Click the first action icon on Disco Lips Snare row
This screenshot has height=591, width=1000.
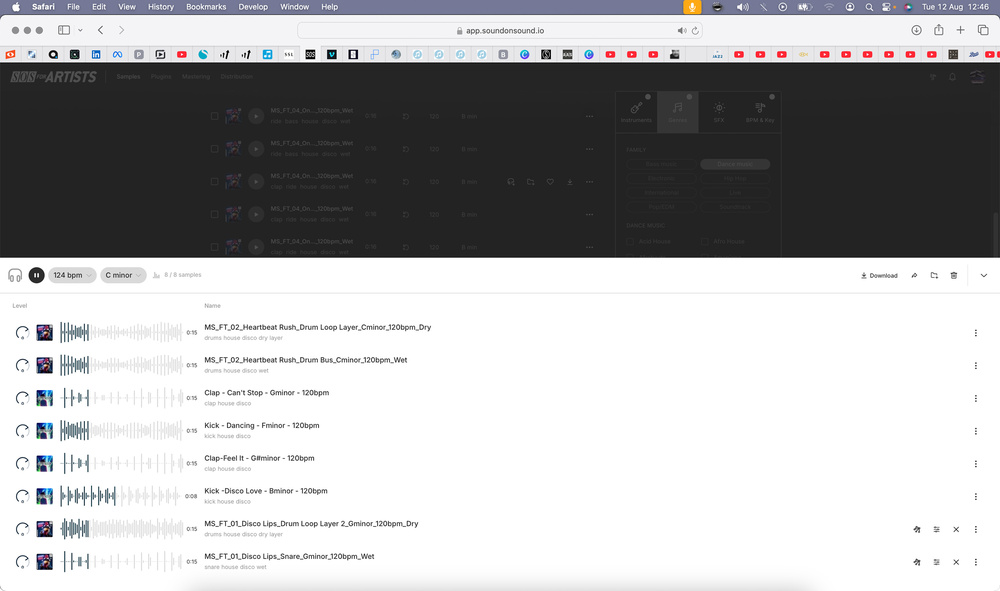coord(917,562)
